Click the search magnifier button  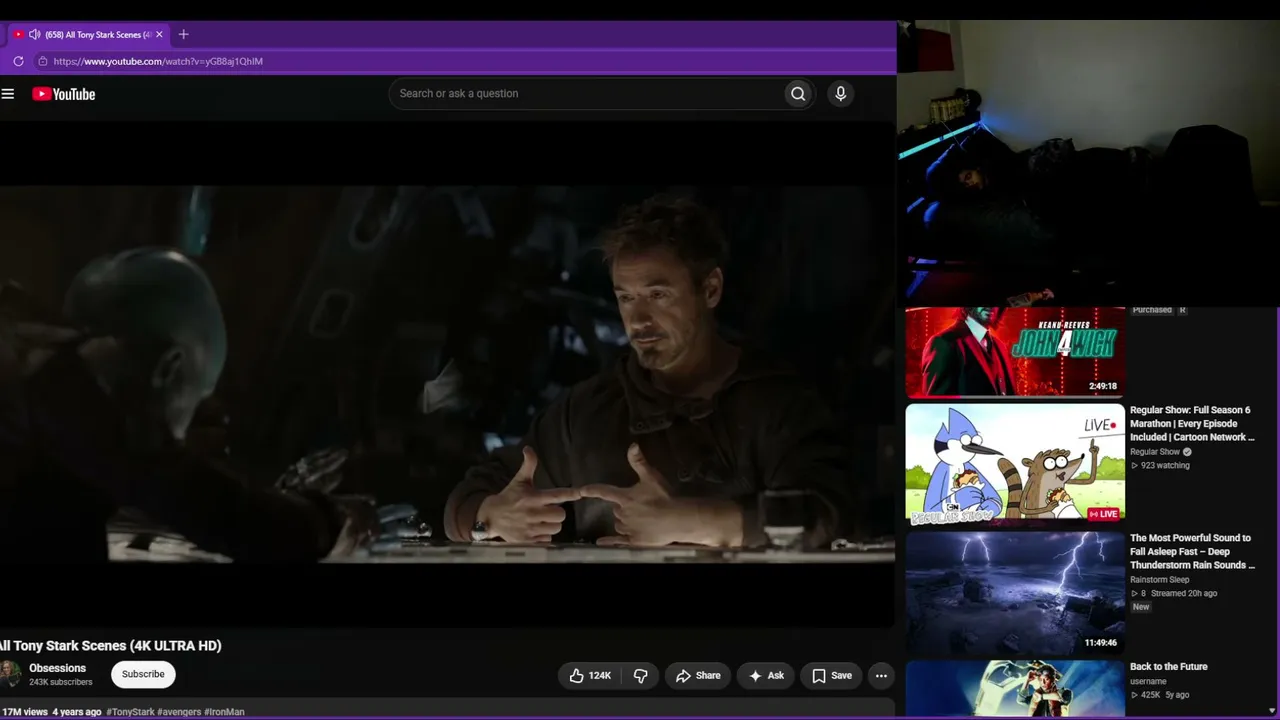click(798, 94)
